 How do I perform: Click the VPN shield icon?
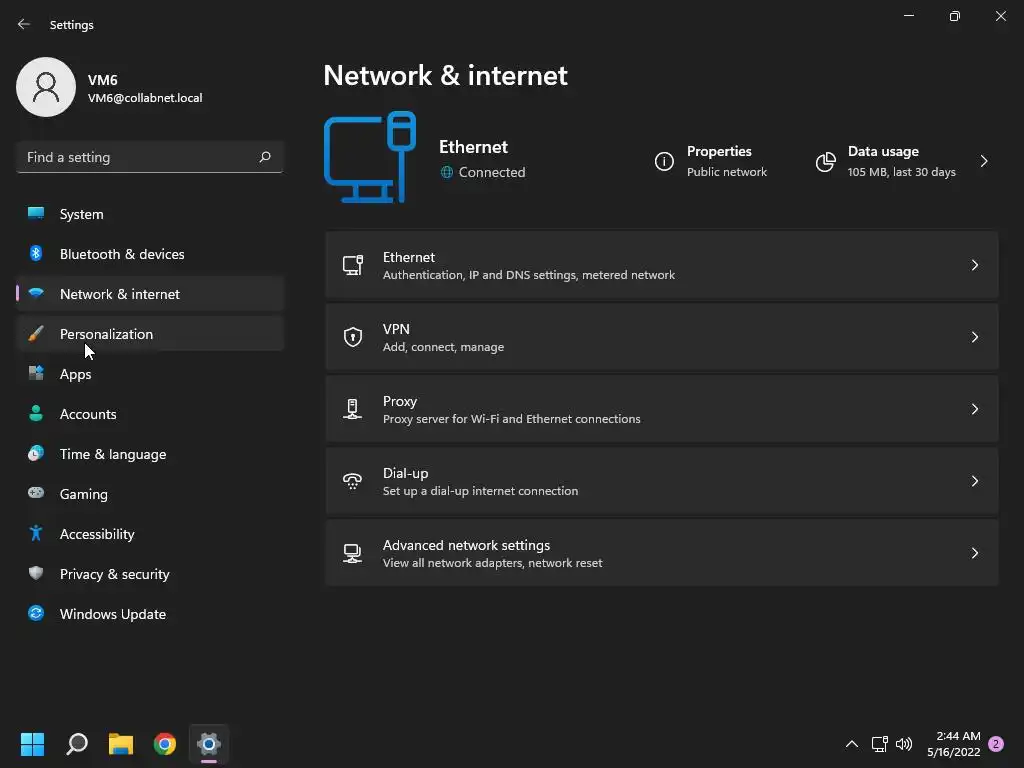352,337
